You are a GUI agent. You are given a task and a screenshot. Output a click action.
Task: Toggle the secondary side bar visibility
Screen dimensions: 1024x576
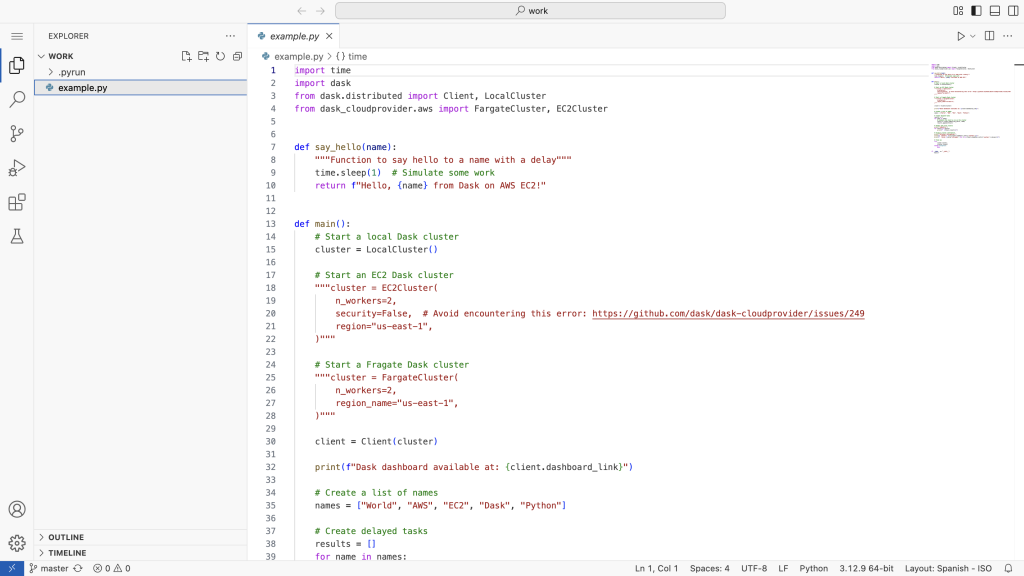coord(1012,11)
